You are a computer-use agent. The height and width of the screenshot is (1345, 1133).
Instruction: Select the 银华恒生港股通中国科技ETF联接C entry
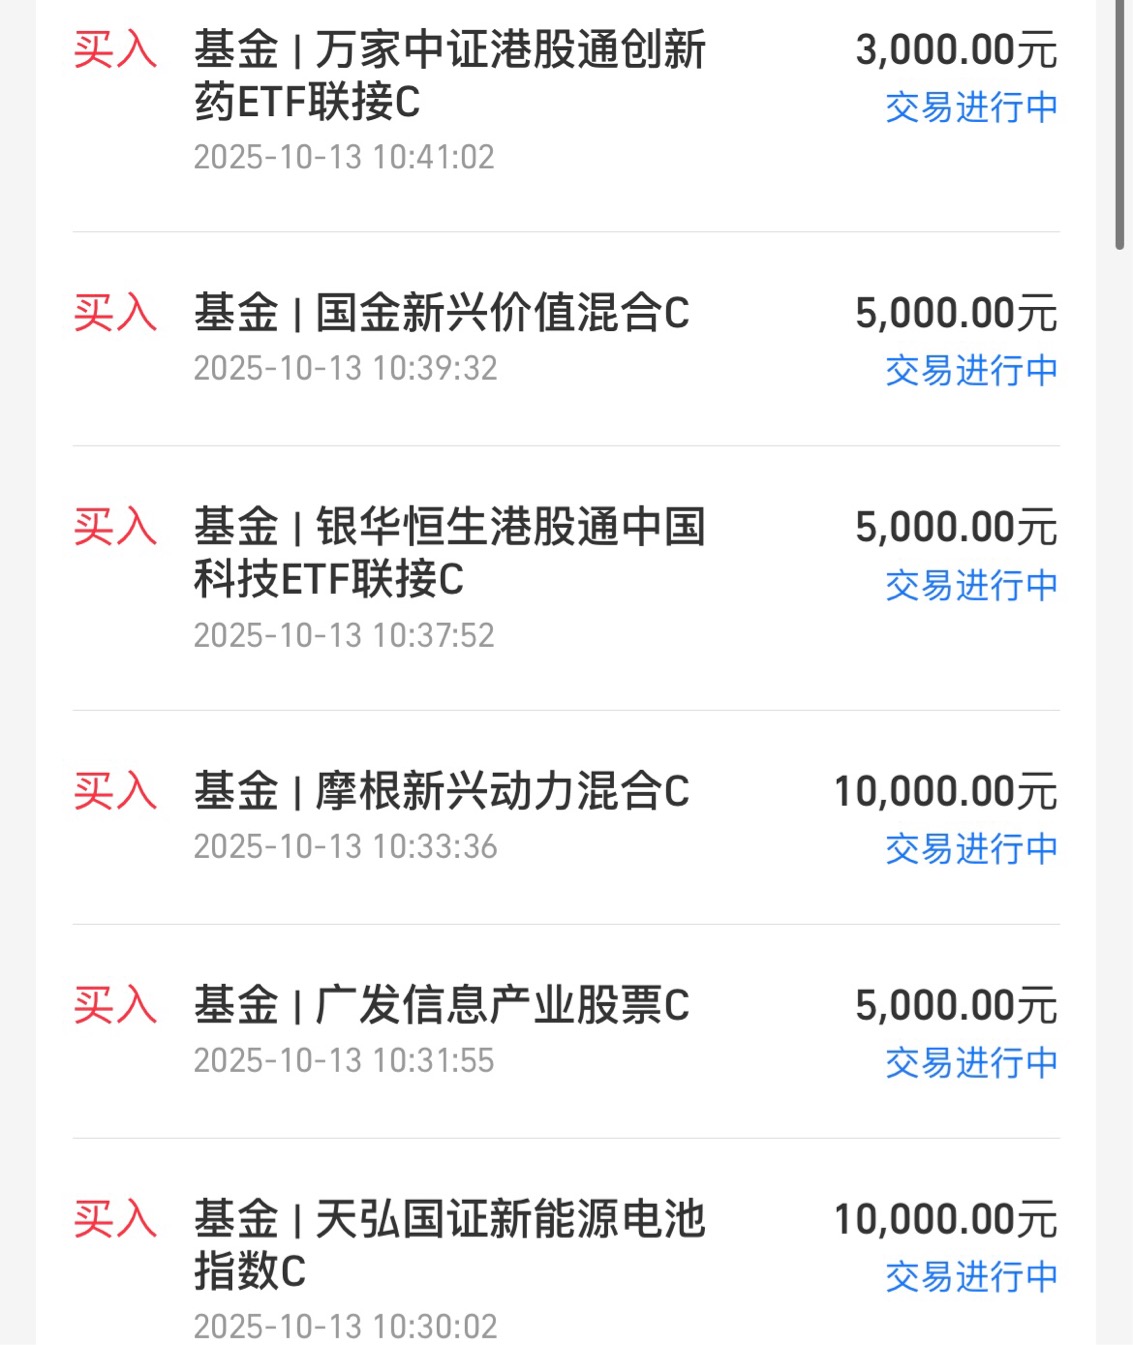pos(450,553)
